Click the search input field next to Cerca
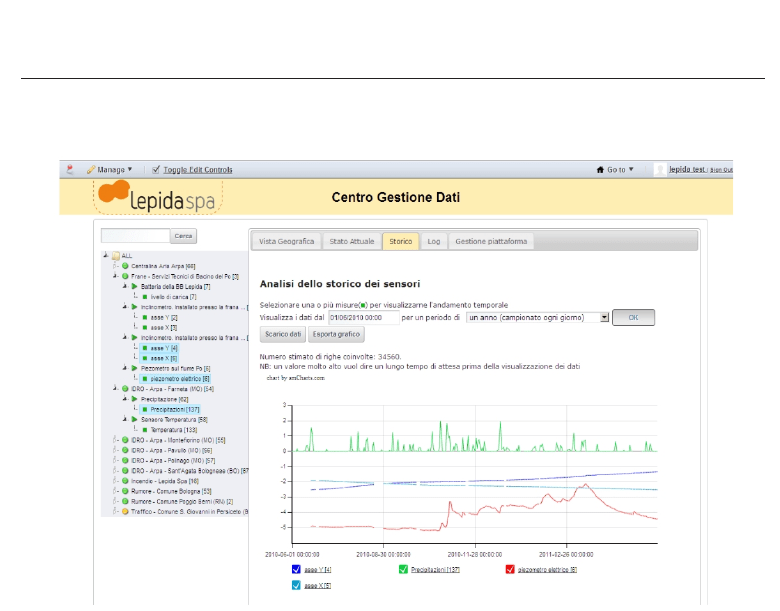 click(x=135, y=236)
